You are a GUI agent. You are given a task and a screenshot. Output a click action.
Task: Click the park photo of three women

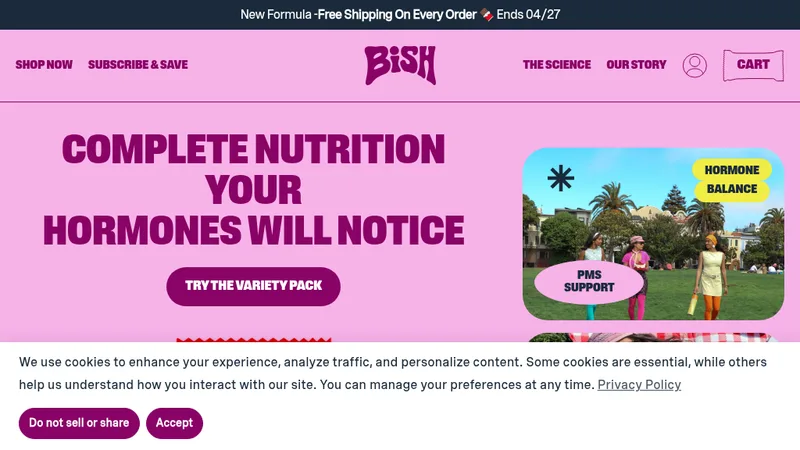pyautogui.click(x=653, y=234)
